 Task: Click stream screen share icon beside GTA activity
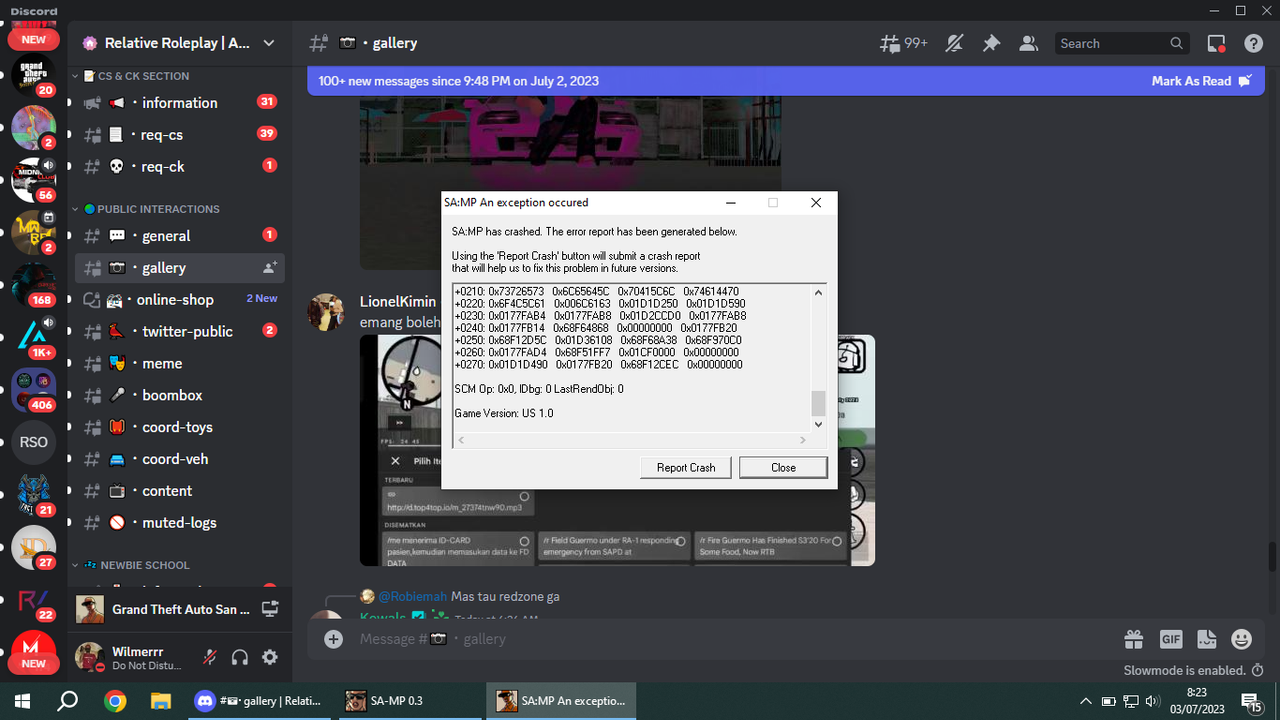click(270, 609)
